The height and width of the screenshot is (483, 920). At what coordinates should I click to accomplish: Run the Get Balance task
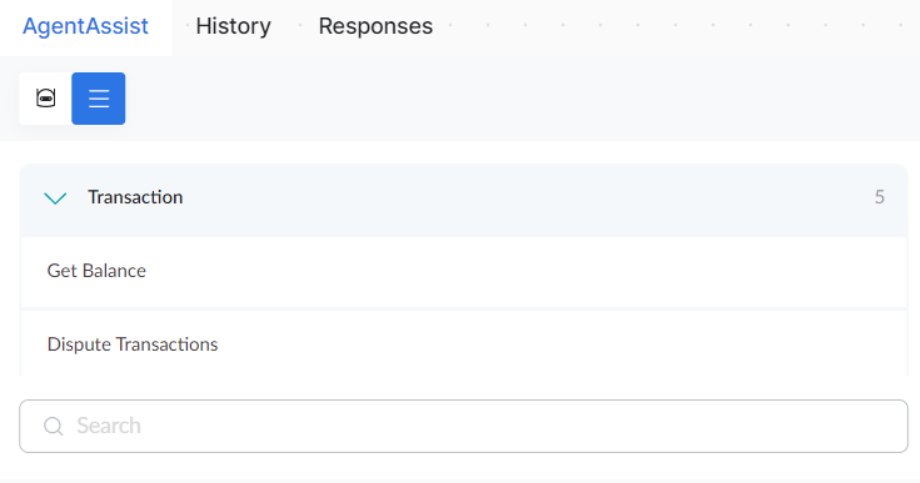(97, 271)
